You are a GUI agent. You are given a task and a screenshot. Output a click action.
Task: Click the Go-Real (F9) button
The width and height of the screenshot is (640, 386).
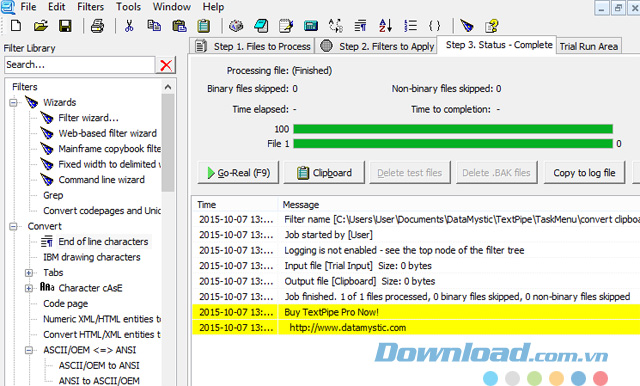[x=239, y=173]
